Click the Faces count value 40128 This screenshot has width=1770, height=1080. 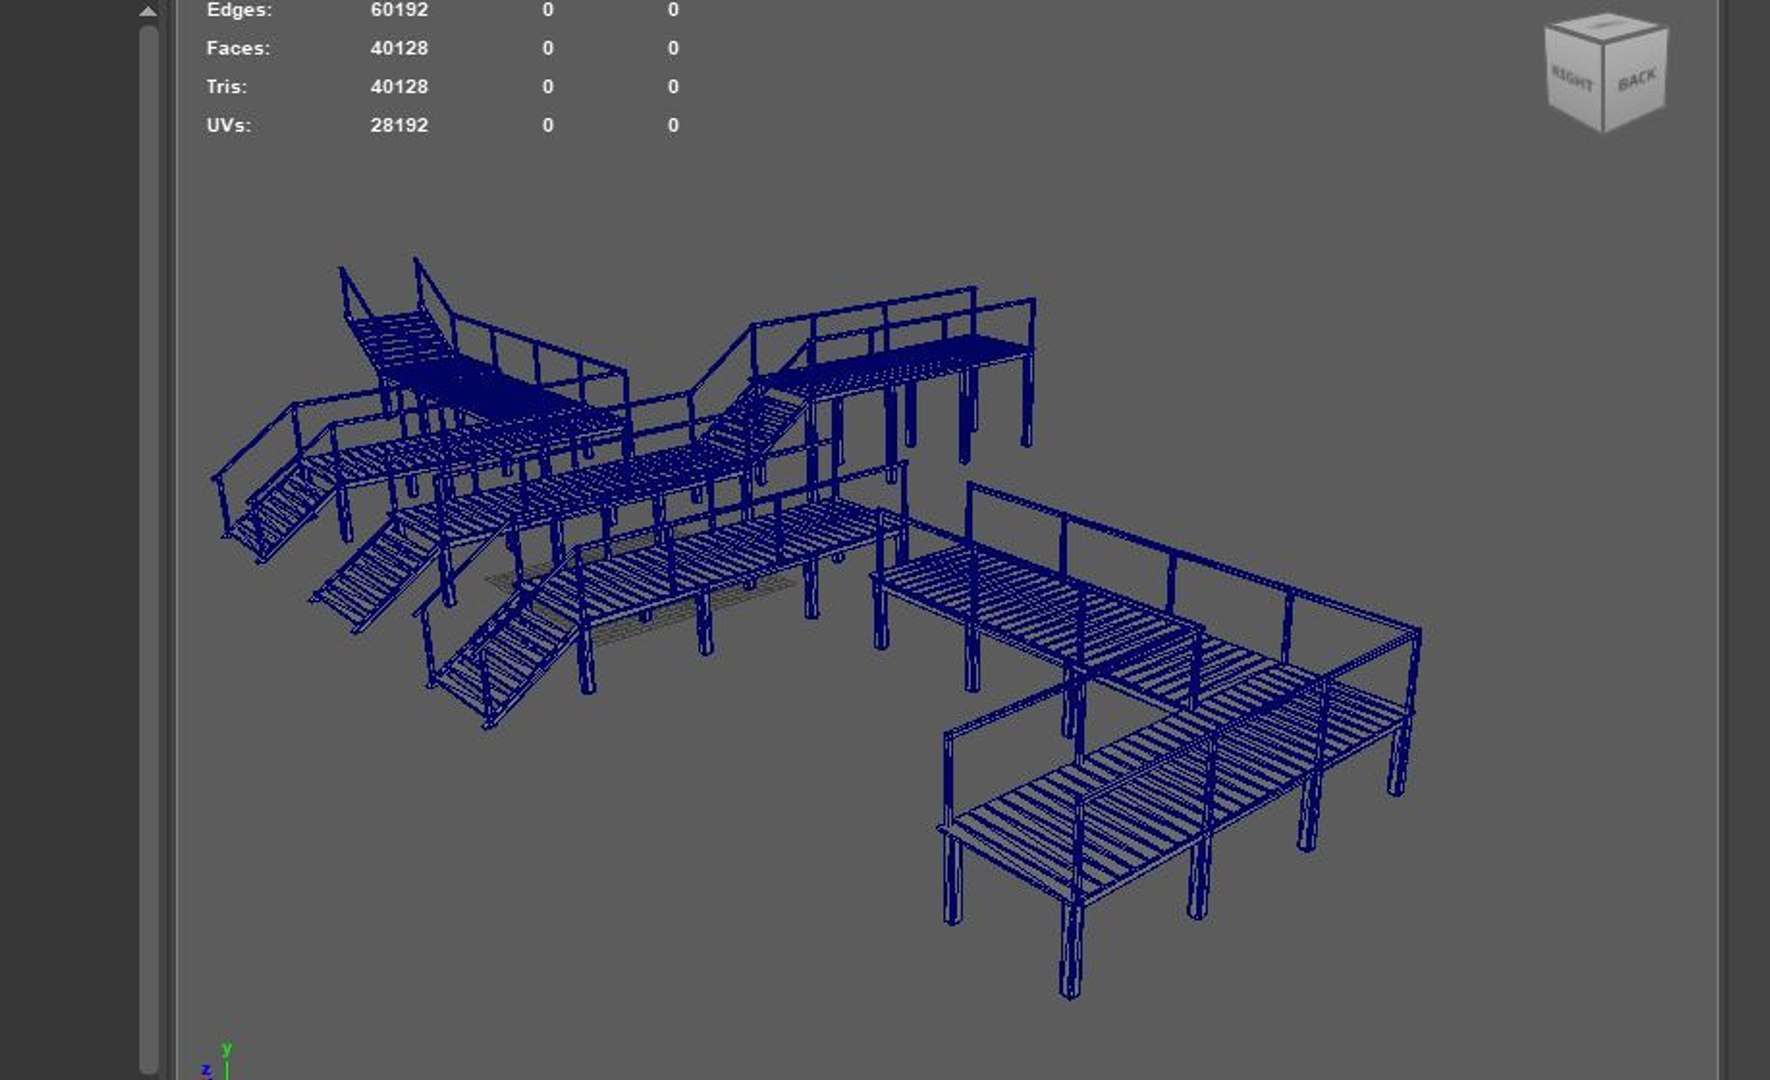[399, 48]
